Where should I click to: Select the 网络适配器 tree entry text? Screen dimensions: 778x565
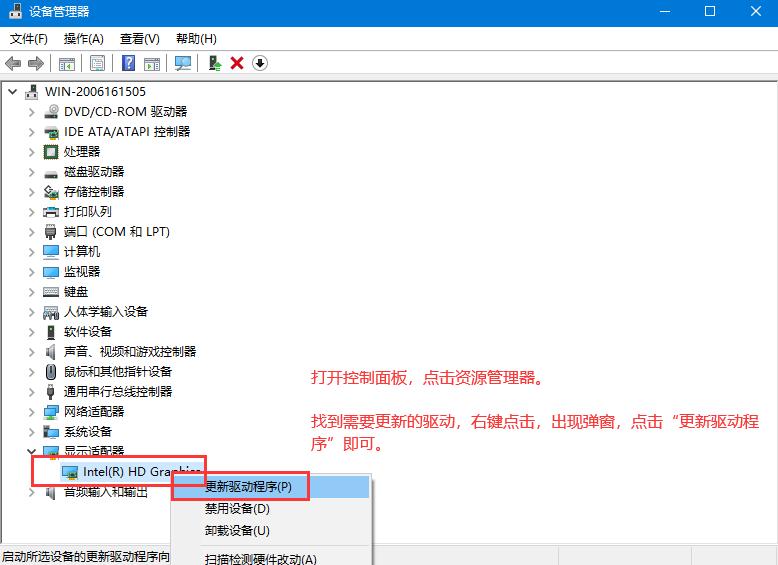coord(94,412)
